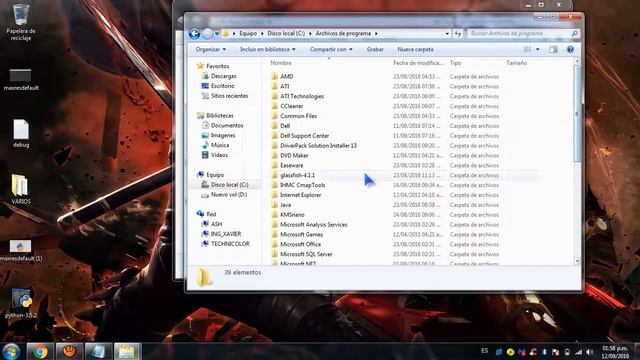Click the change view icon
This screenshot has height=360, width=640.
tap(527, 49)
